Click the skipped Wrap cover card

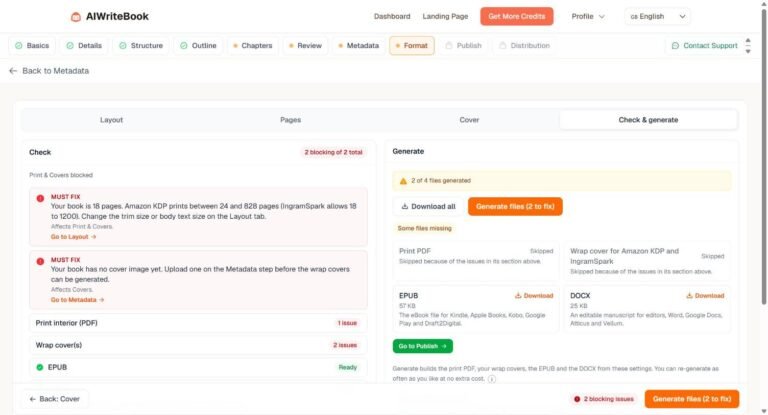point(647,261)
